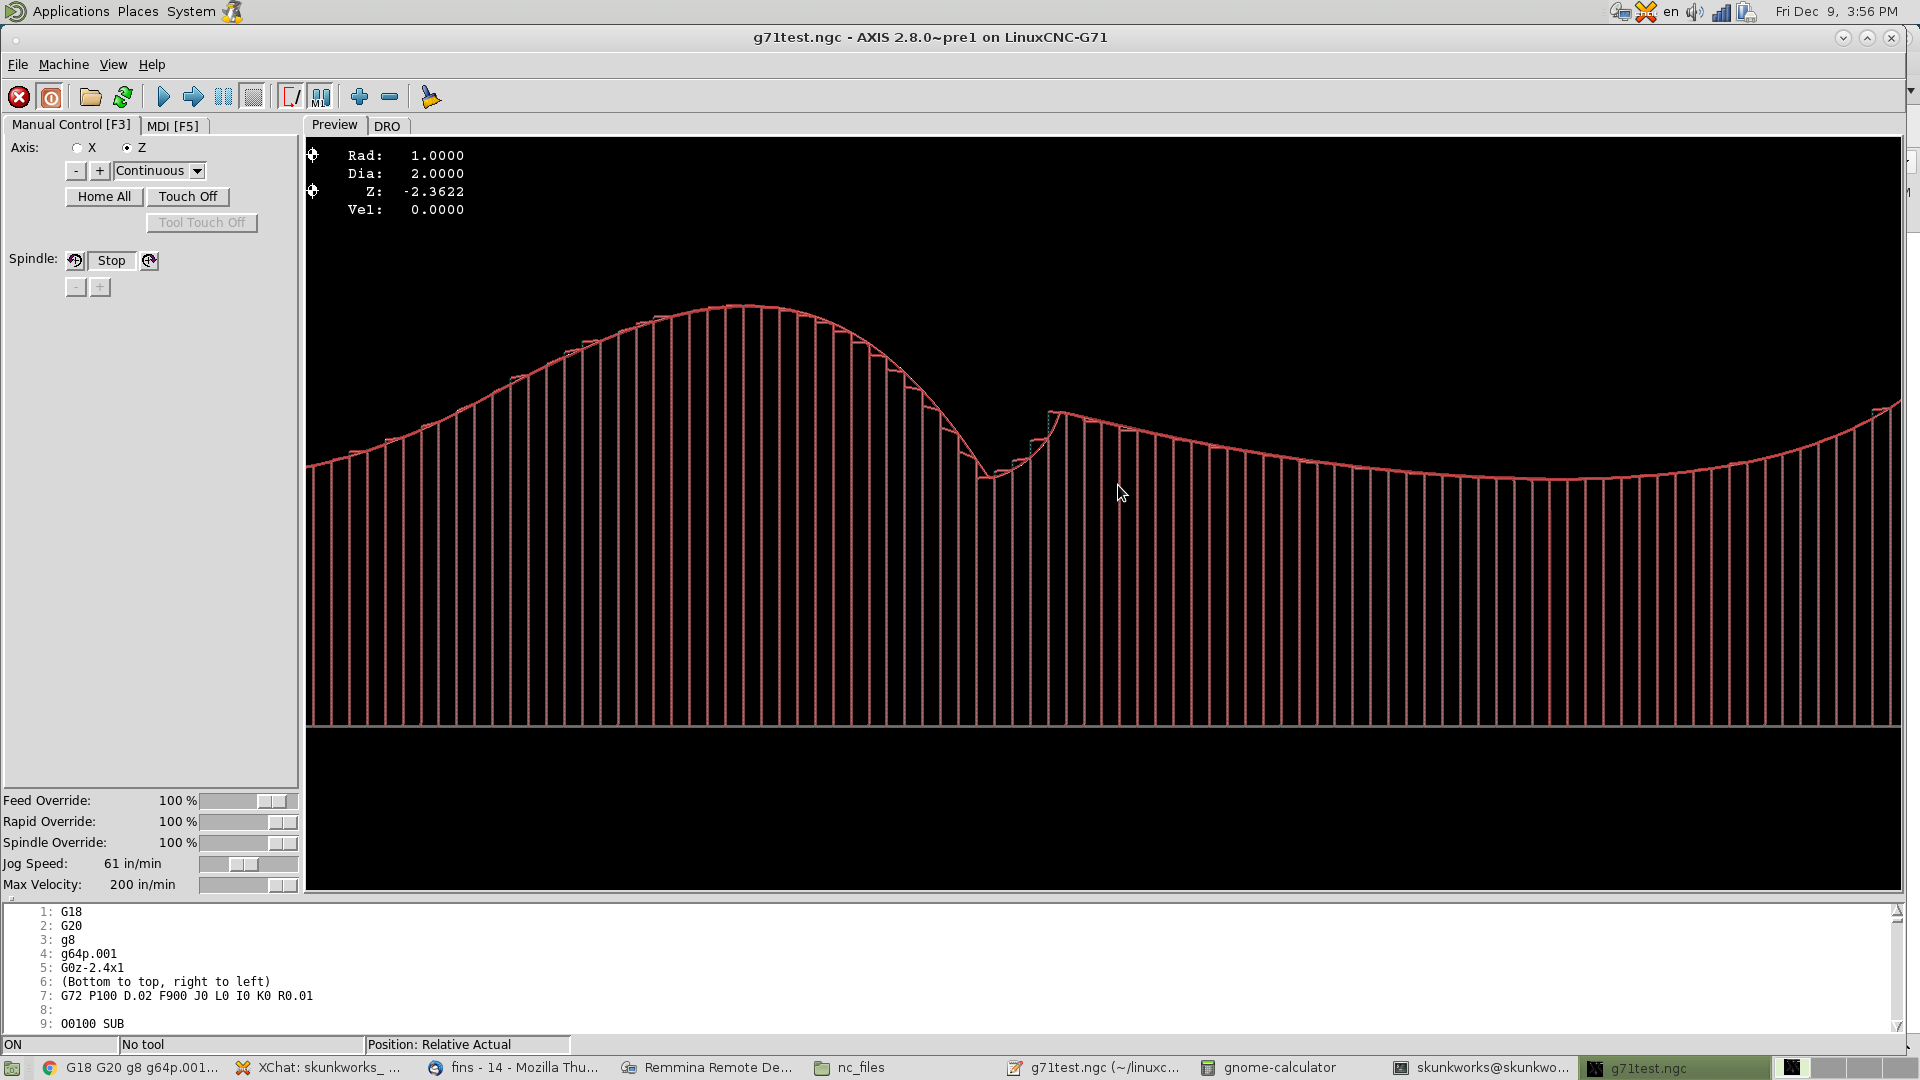This screenshot has width=1920, height=1080.
Task: Switch to Mozilla Thunderbird fins taskbar item
Action: tap(514, 1068)
